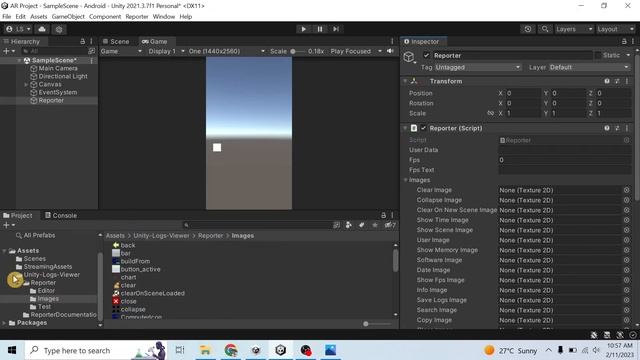The height and width of the screenshot is (360, 640).
Task: Open the Layer Default dropdown
Action: (x=590, y=67)
